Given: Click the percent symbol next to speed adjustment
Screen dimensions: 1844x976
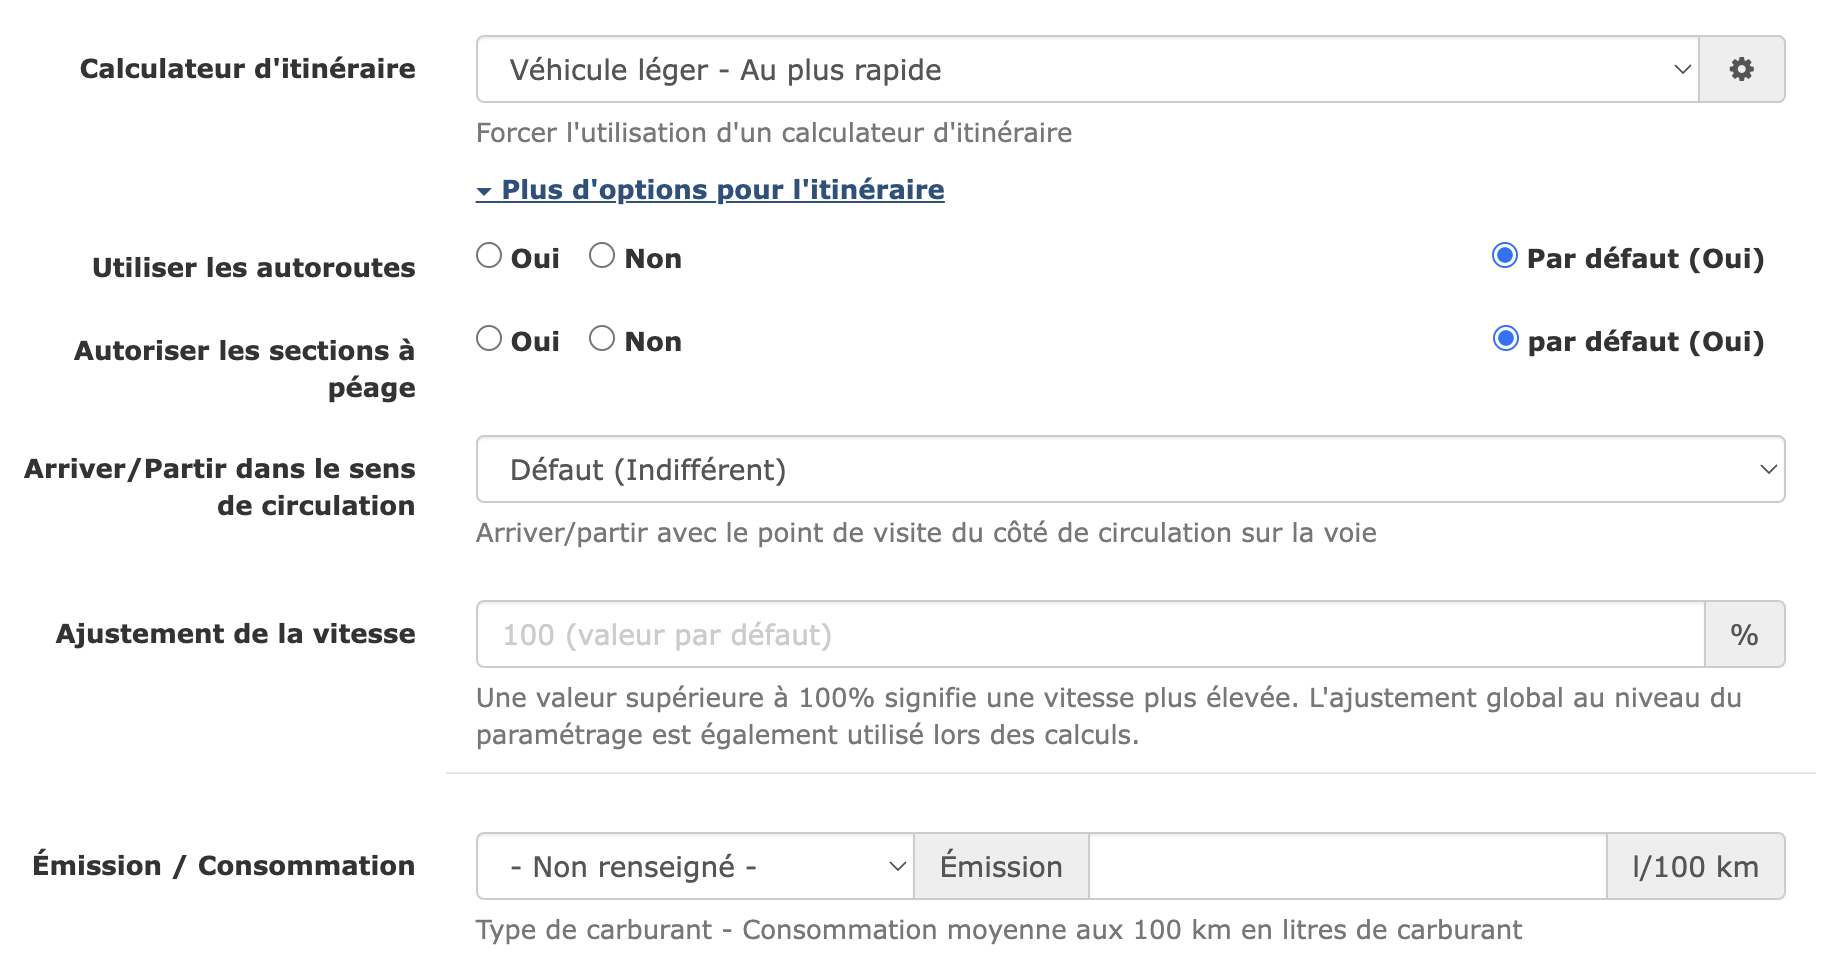Looking at the screenshot, I should 1744,634.
